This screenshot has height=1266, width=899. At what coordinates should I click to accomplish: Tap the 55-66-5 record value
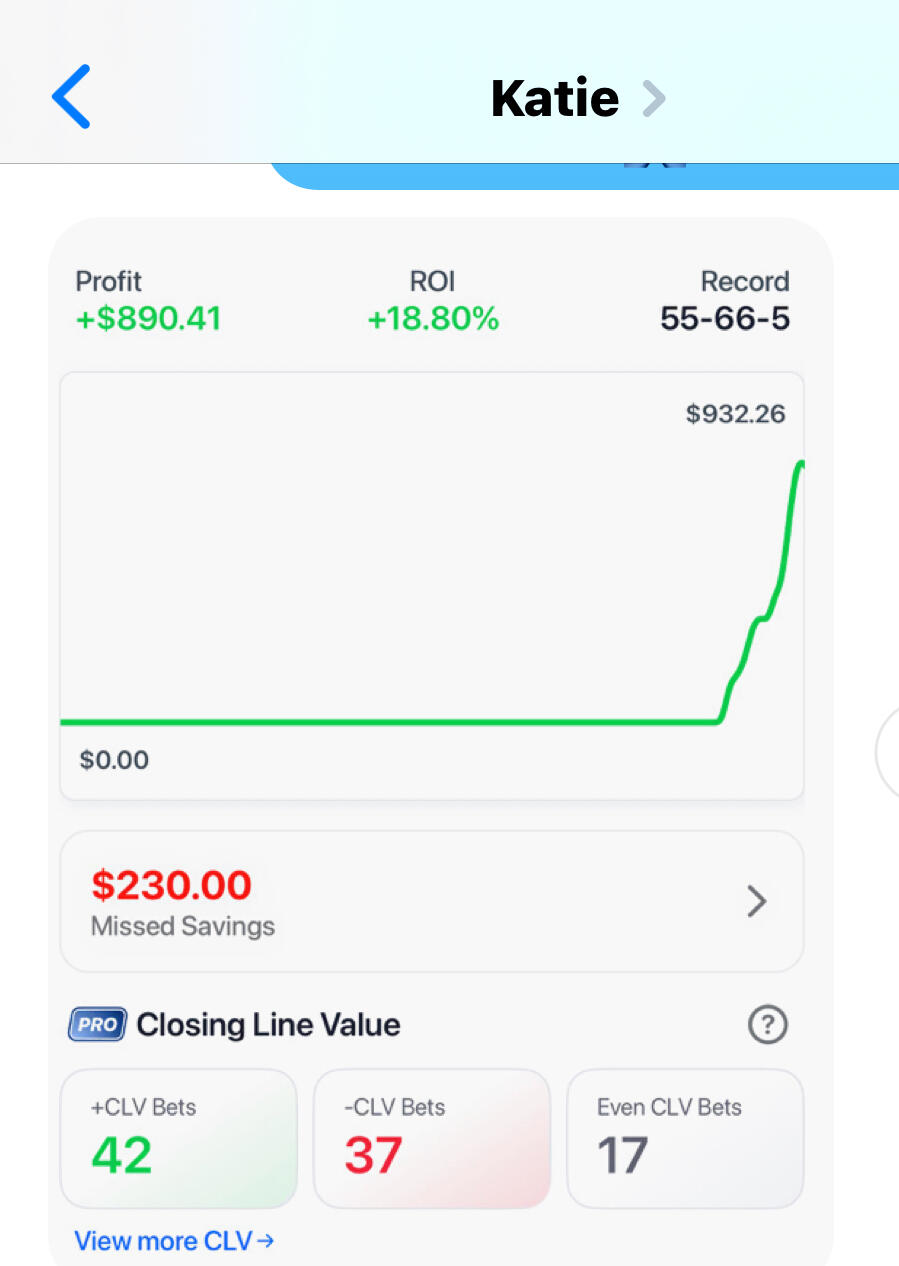tap(725, 319)
